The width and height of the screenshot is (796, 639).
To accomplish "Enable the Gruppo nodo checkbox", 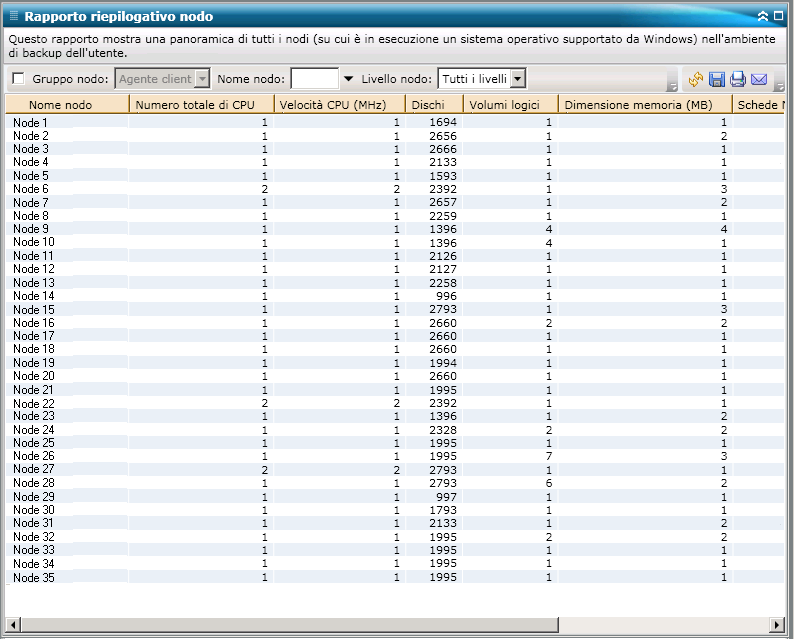I will [18, 79].
